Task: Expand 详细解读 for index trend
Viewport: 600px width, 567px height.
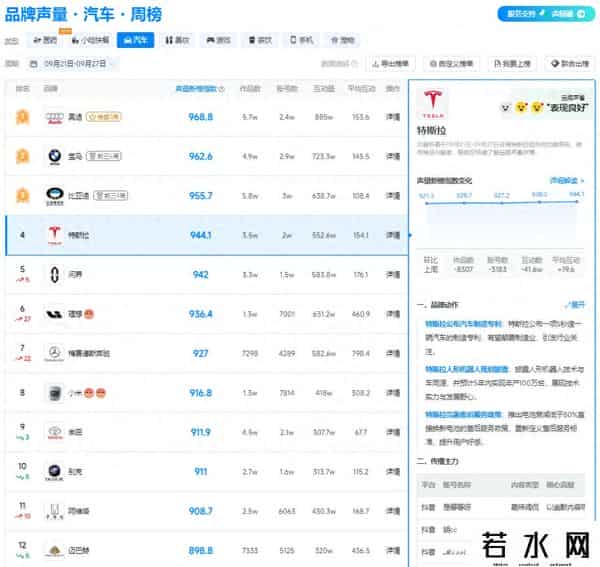Action: pyautogui.click(x=568, y=180)
